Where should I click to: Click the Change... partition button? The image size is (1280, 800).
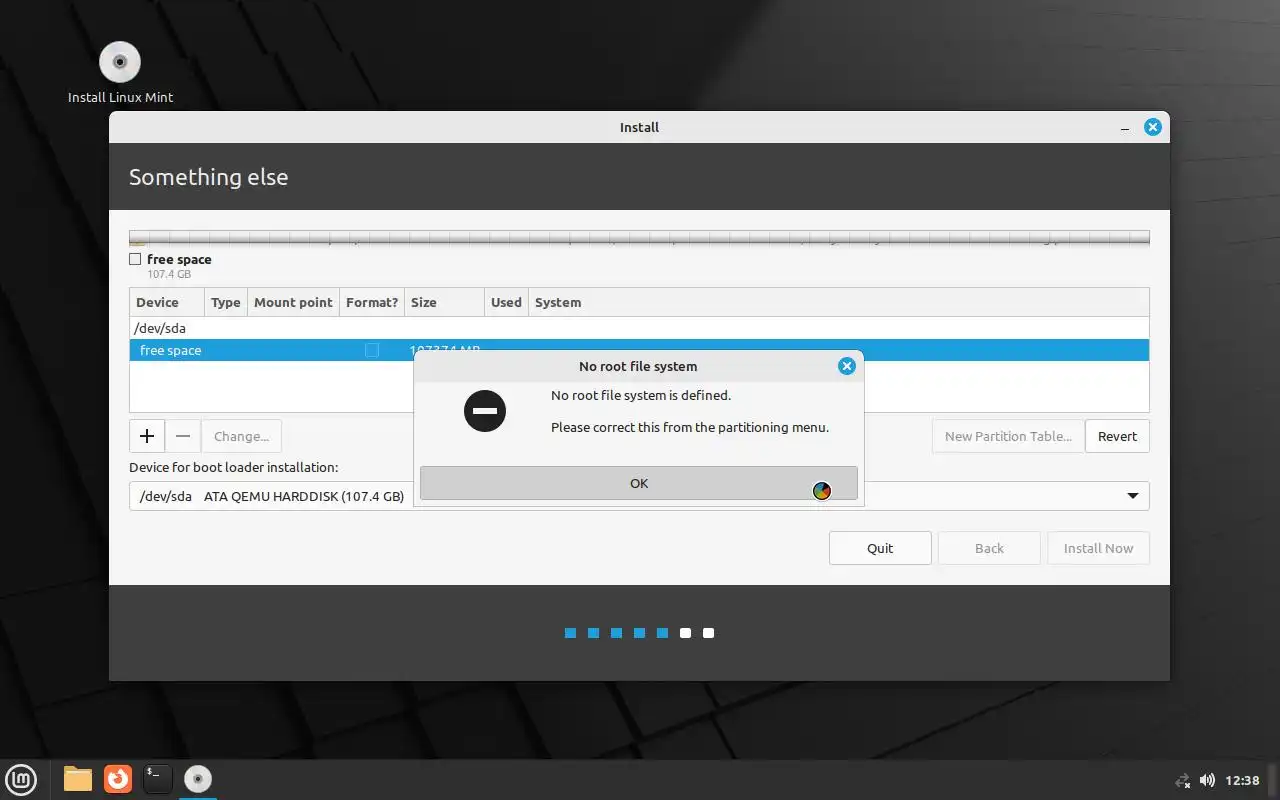pos(241,436)
